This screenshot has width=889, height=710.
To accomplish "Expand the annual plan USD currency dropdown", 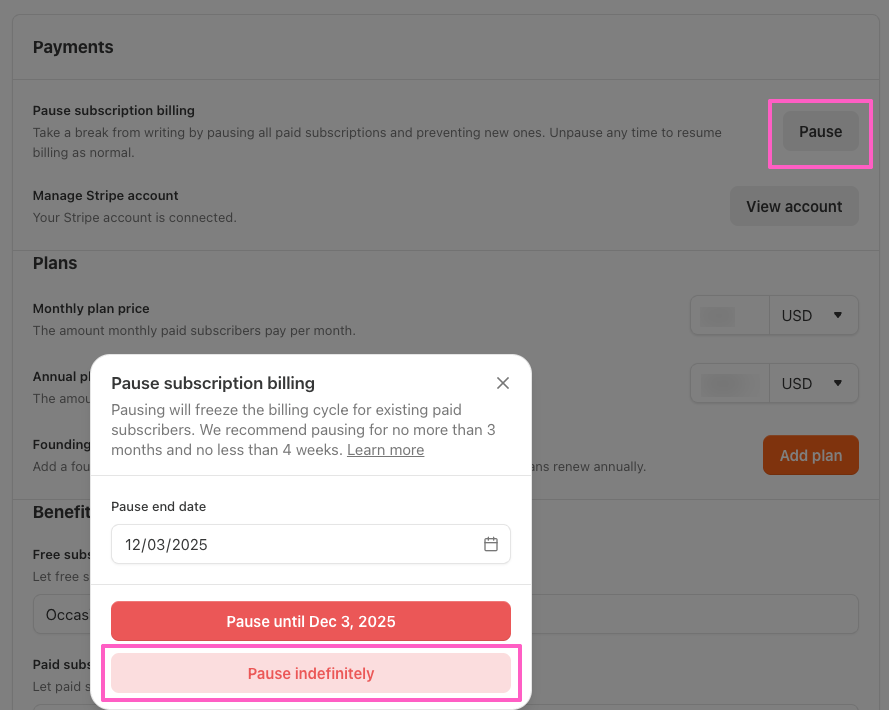I will tap(813, 383).
